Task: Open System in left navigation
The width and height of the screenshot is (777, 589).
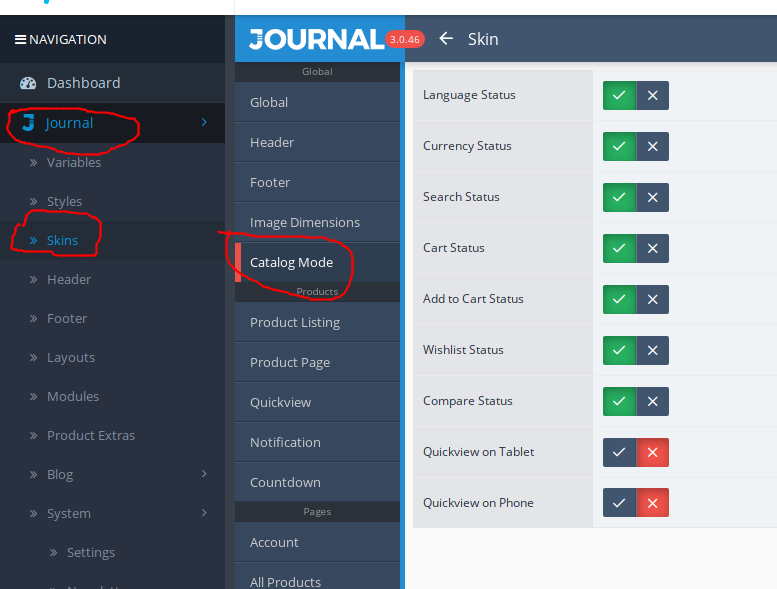Action: tap(112, 513)
